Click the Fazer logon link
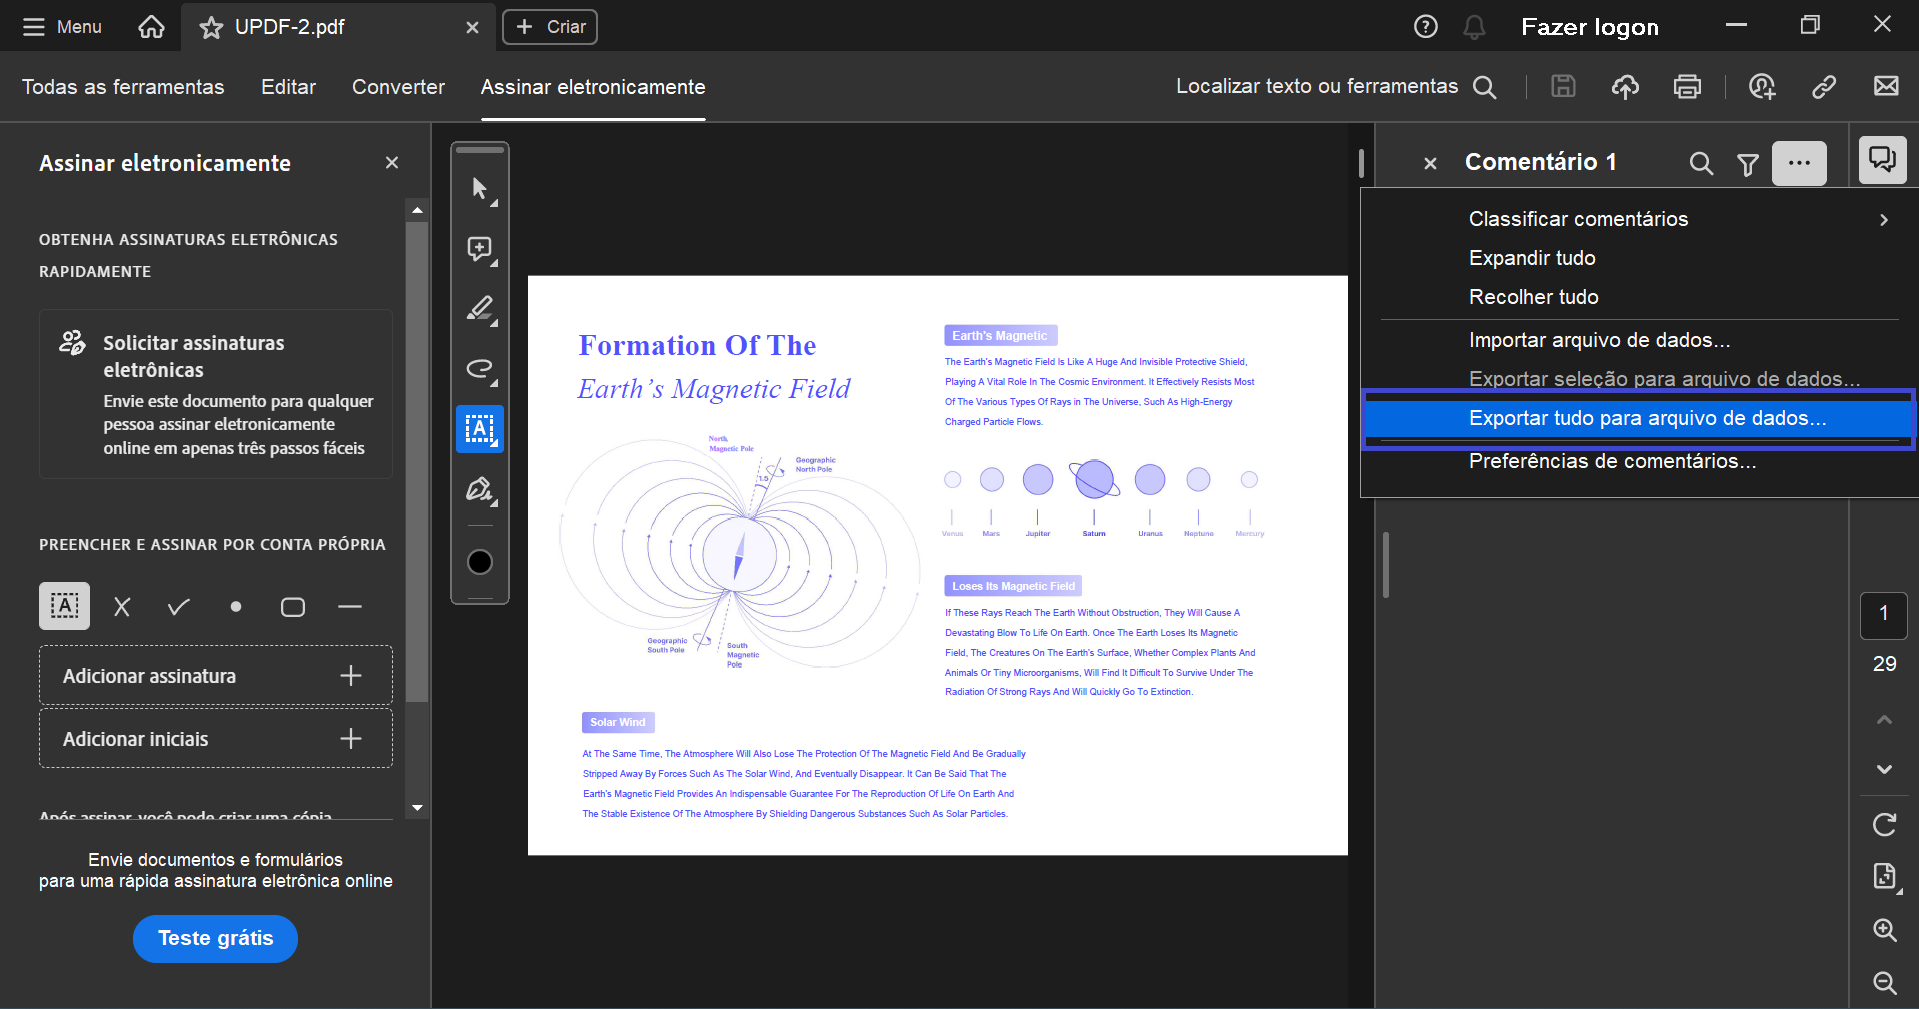Screen dimensions: 1919x1009 [1589, 27]
